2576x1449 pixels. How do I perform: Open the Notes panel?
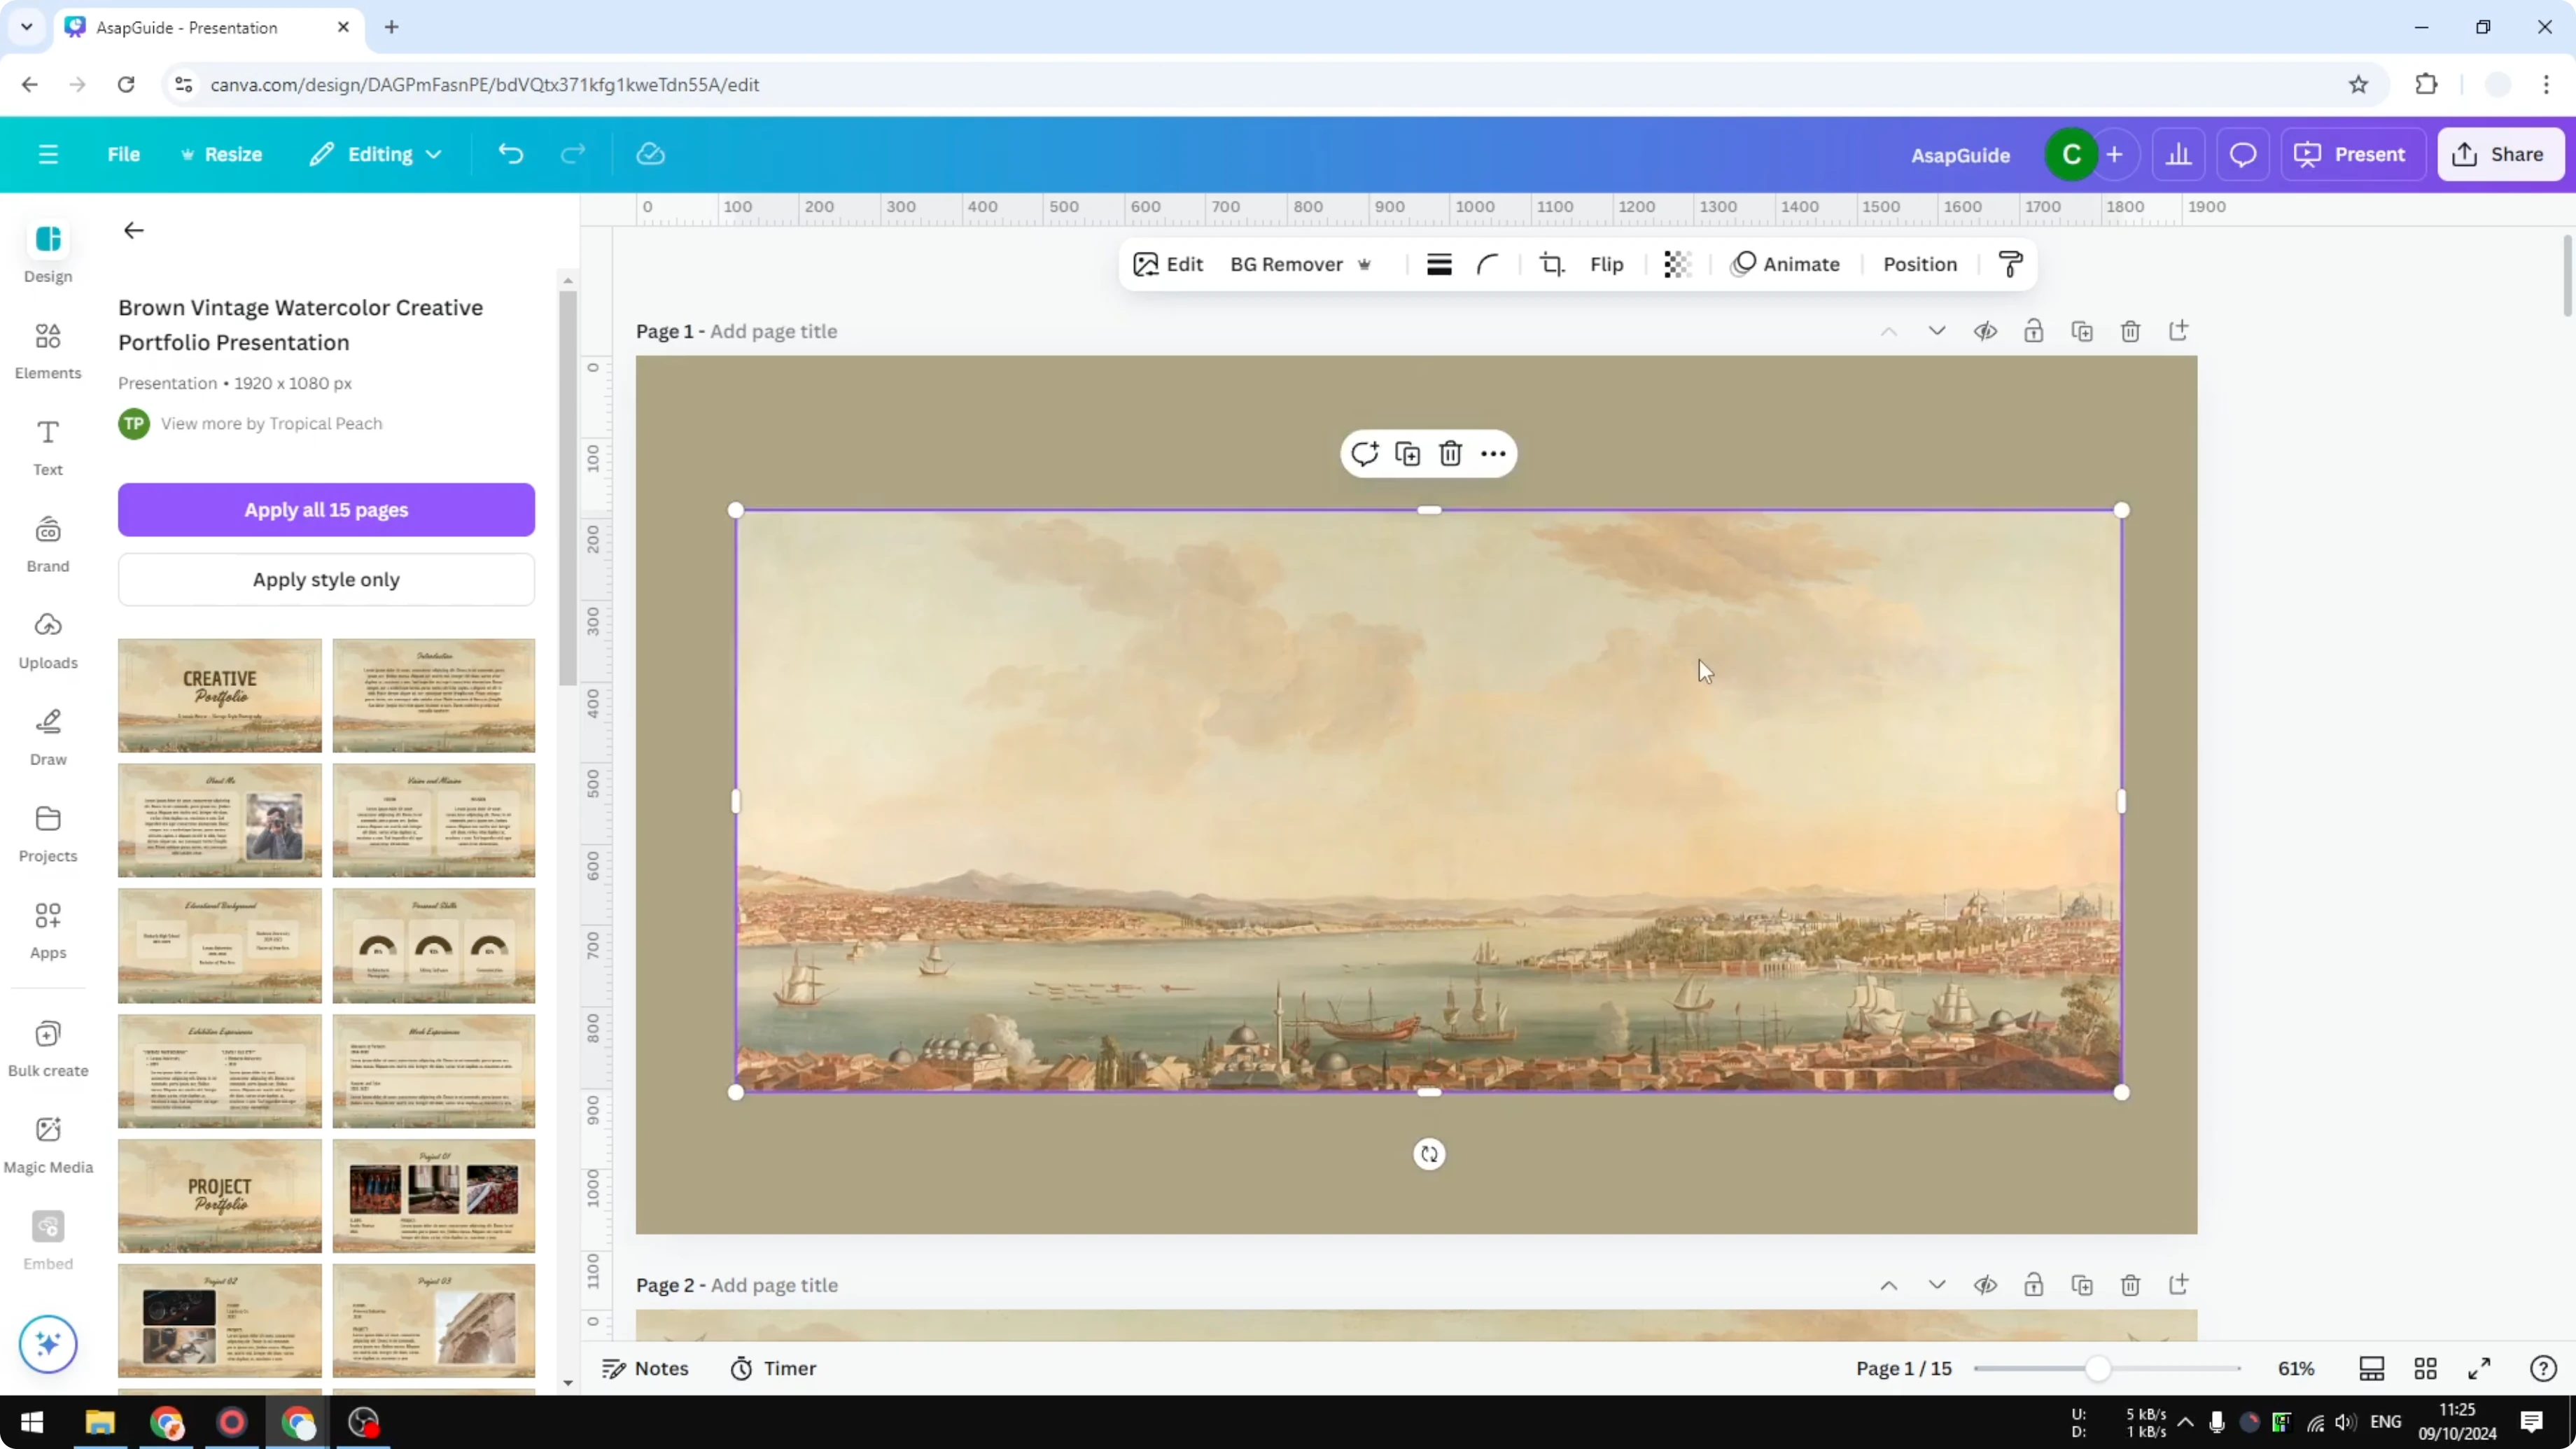pos(645,1368)
